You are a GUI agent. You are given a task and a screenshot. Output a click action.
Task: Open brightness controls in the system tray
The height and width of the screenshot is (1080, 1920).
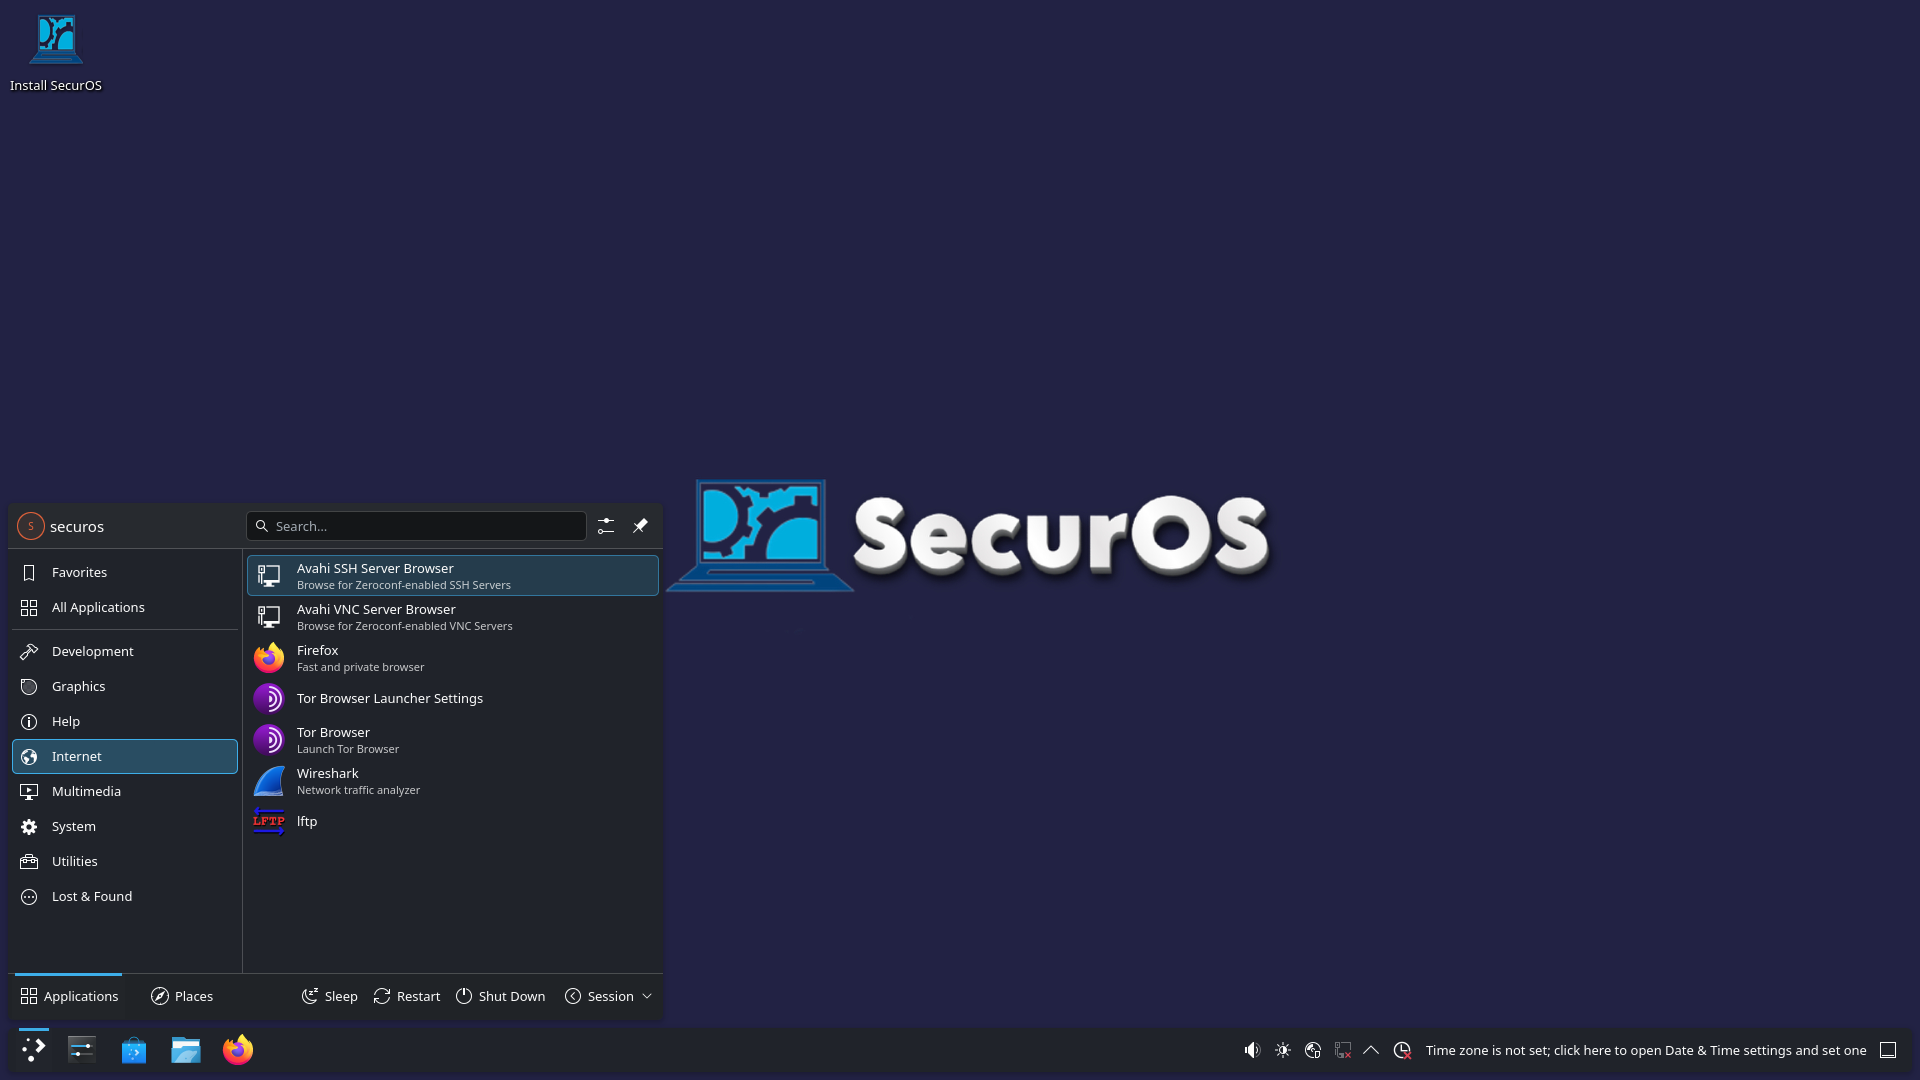coord(1282,1050)
